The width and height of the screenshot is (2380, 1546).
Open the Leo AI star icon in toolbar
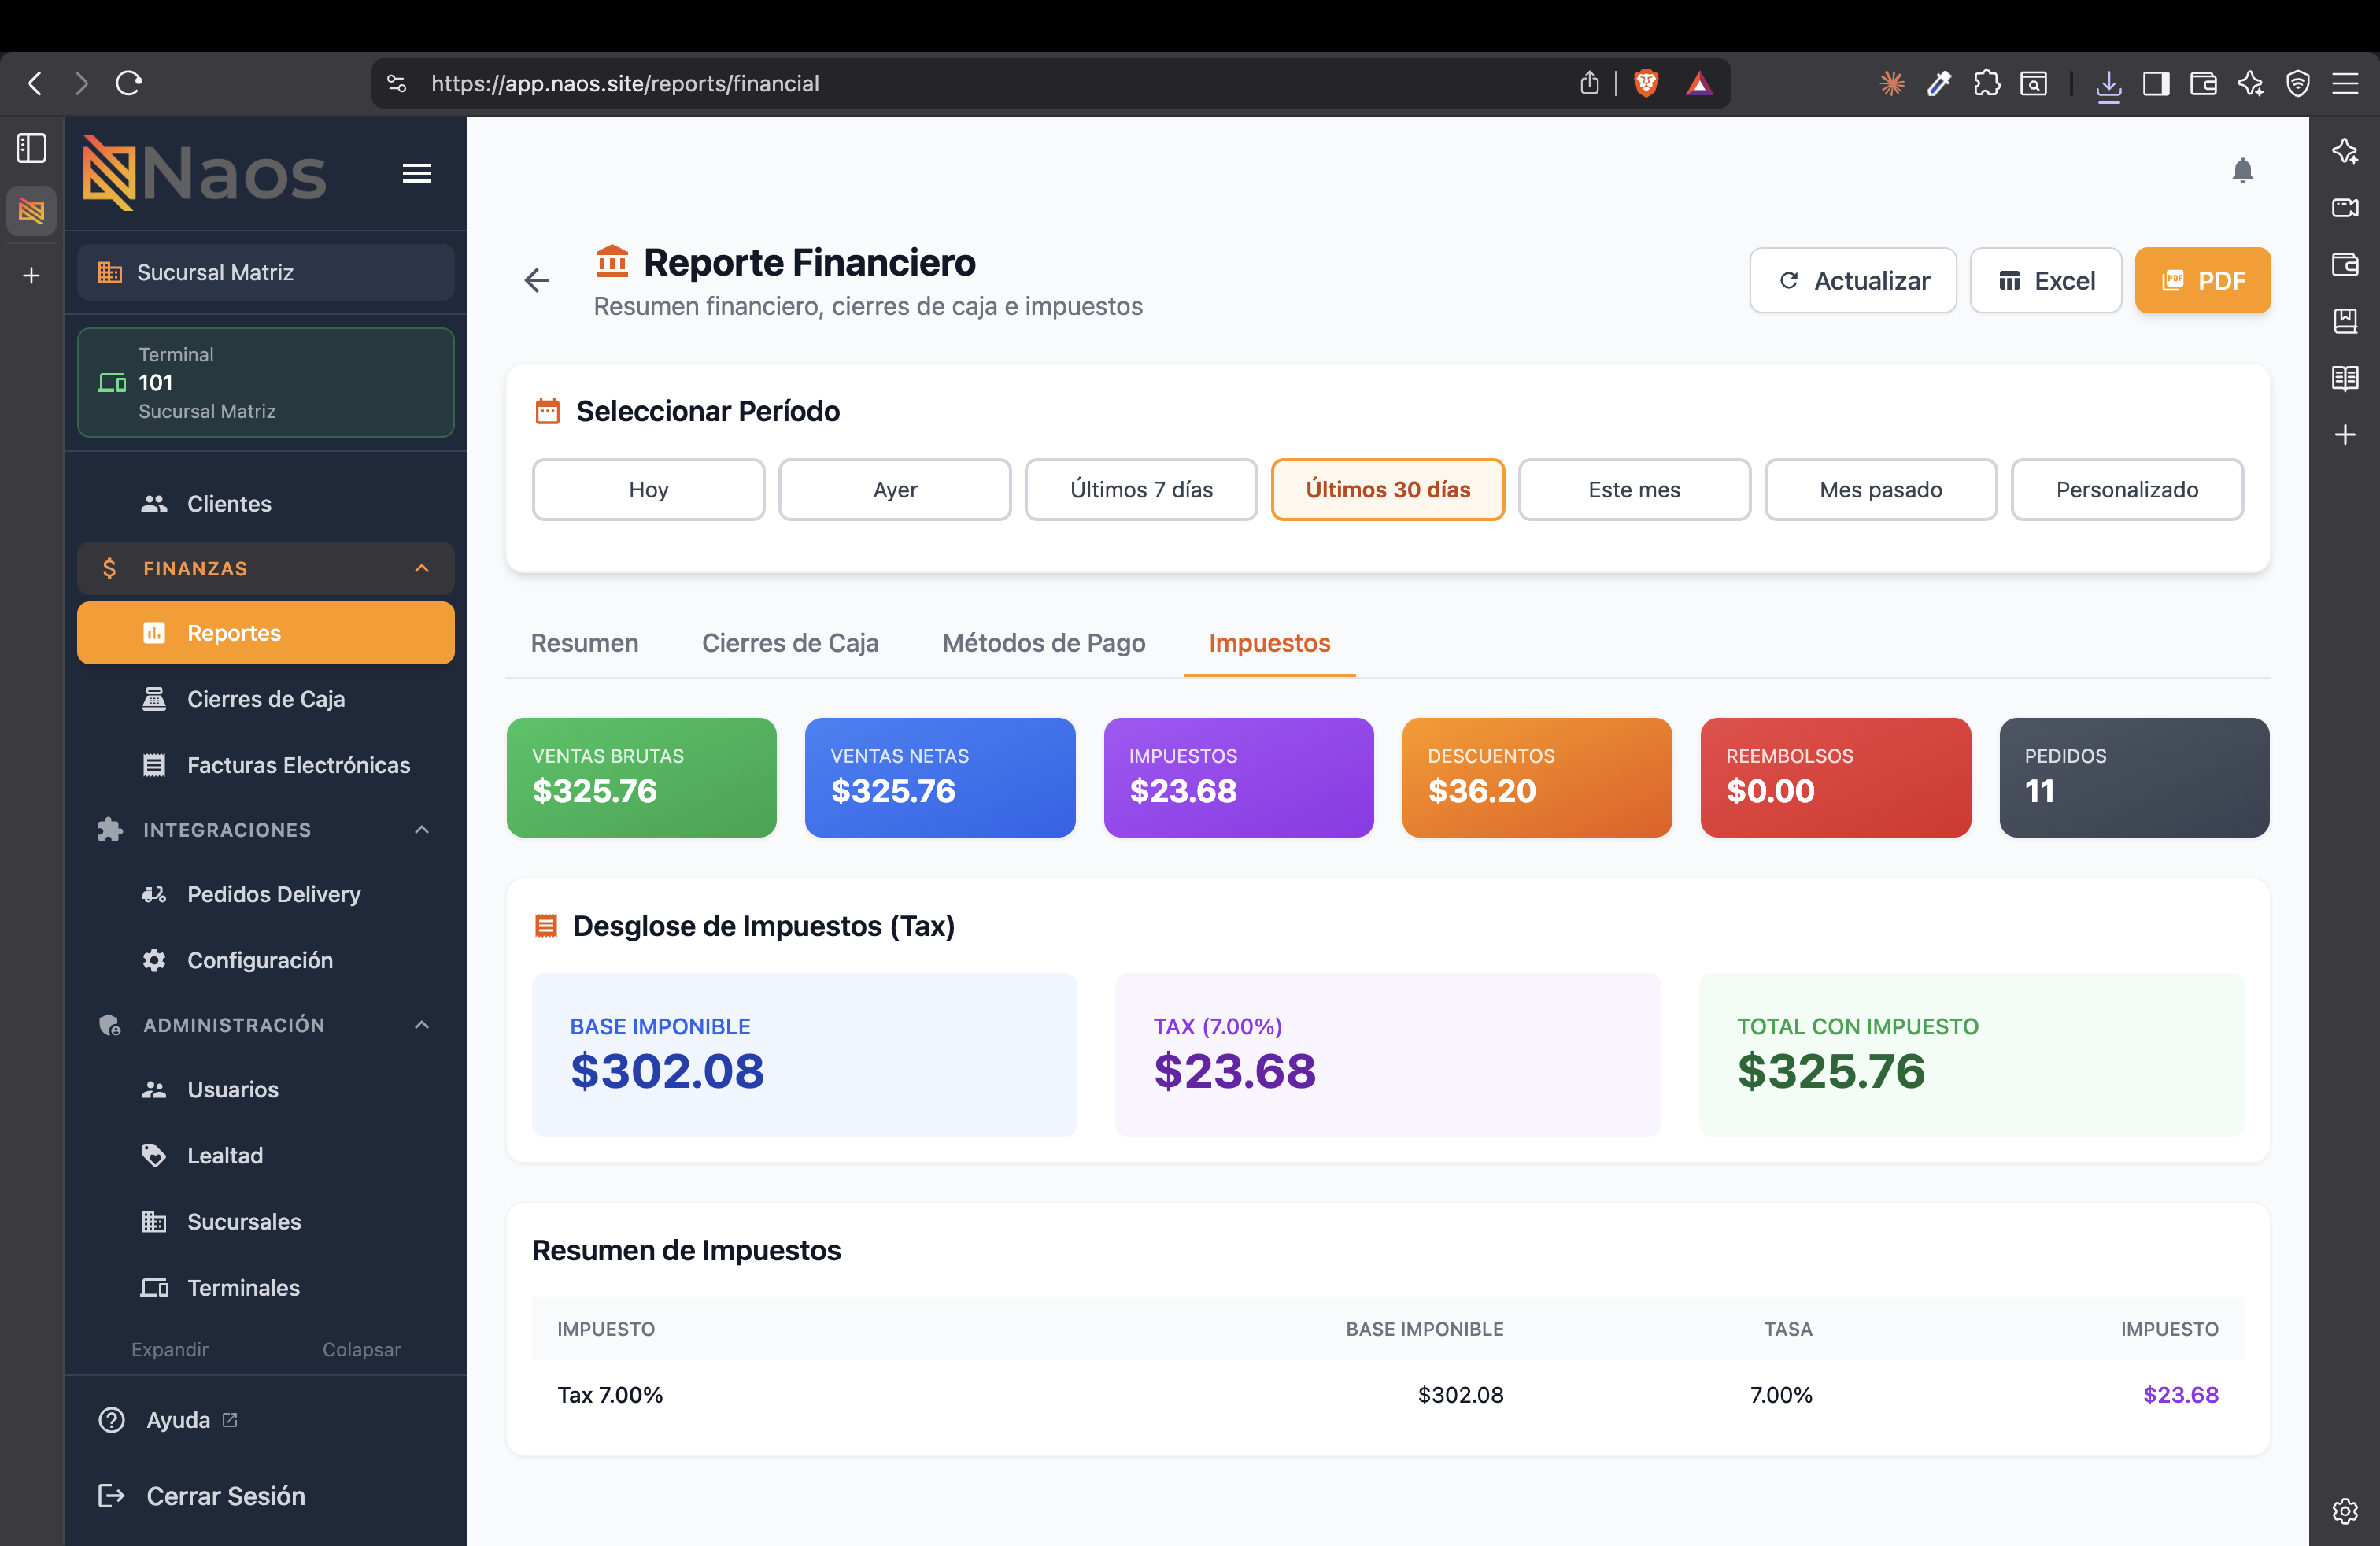[x=2250, y=83]
